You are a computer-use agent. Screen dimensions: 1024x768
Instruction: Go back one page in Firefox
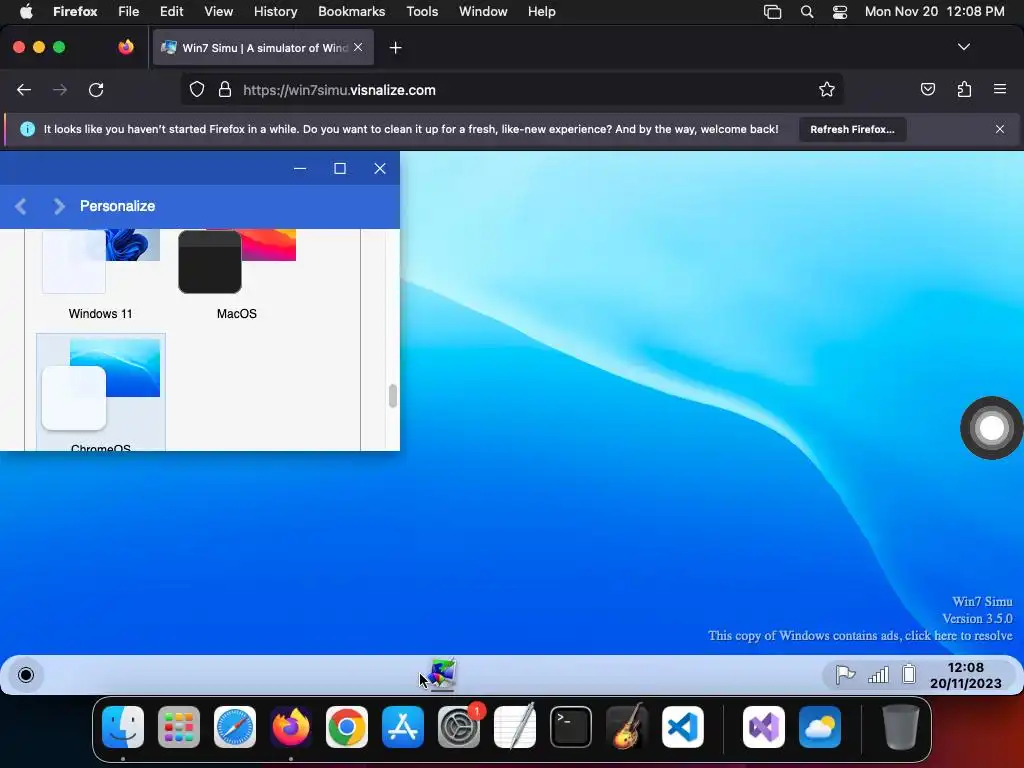pyautogui.click(x=24, y=90)
